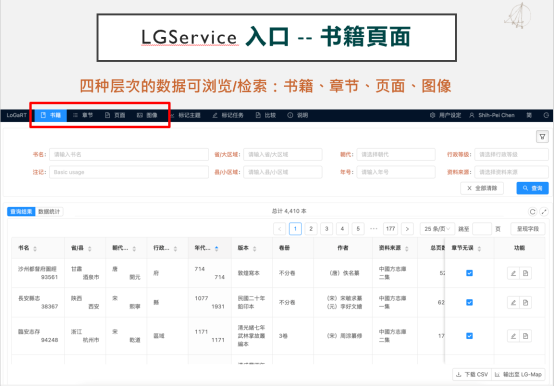Edit the 長安縣志 row with pencil icon
This screenshot has width=554, height=386.
pos(513,302)
